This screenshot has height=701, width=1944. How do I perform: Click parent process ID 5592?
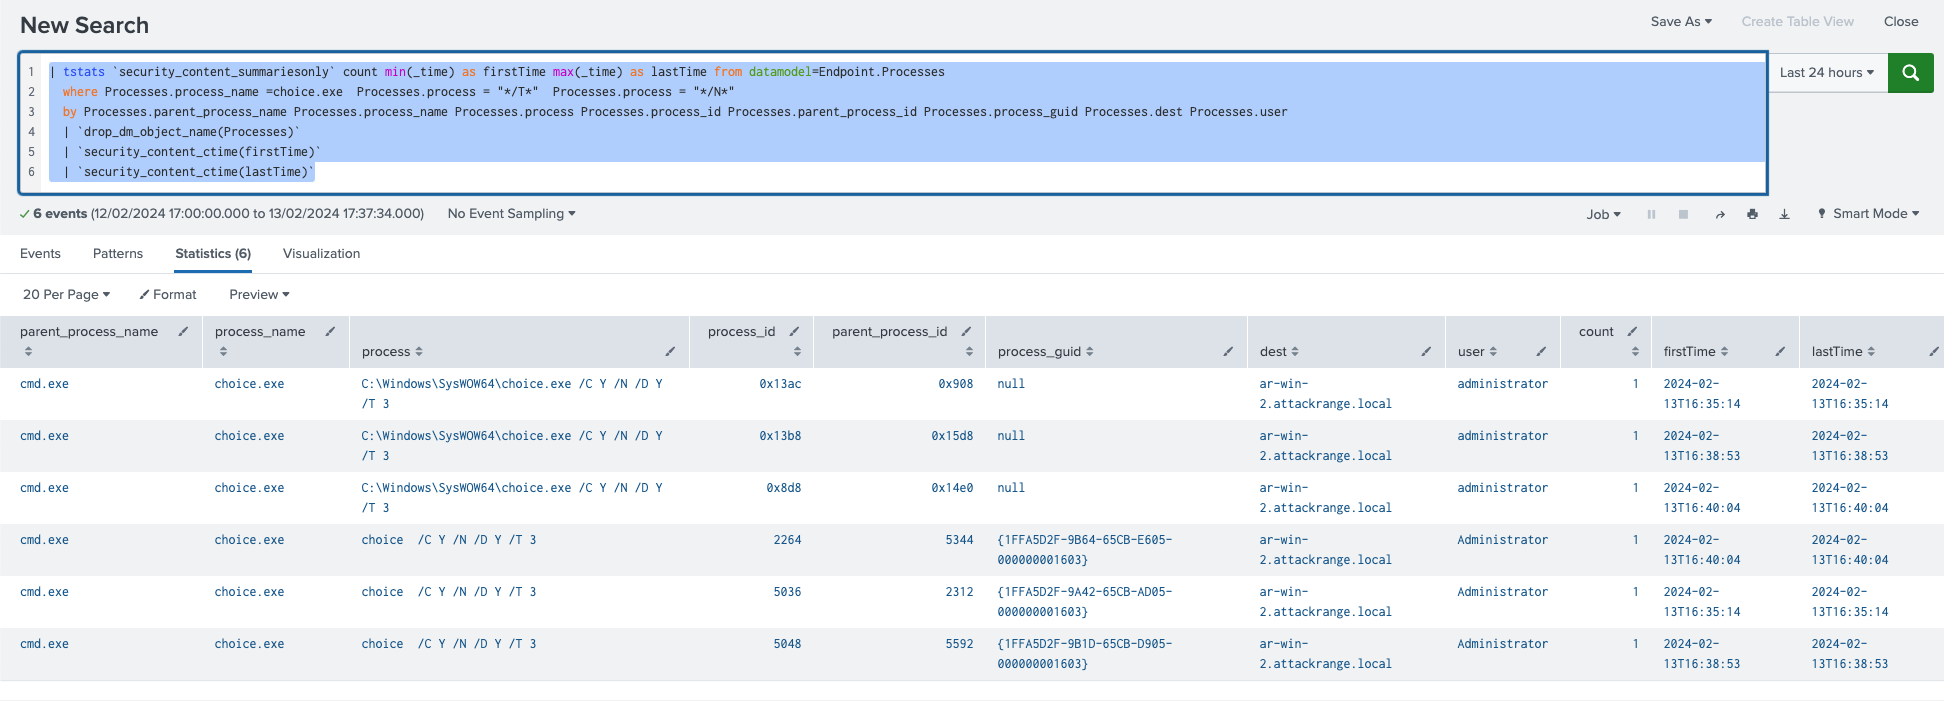pyautogui.click(x=959, y=644)
